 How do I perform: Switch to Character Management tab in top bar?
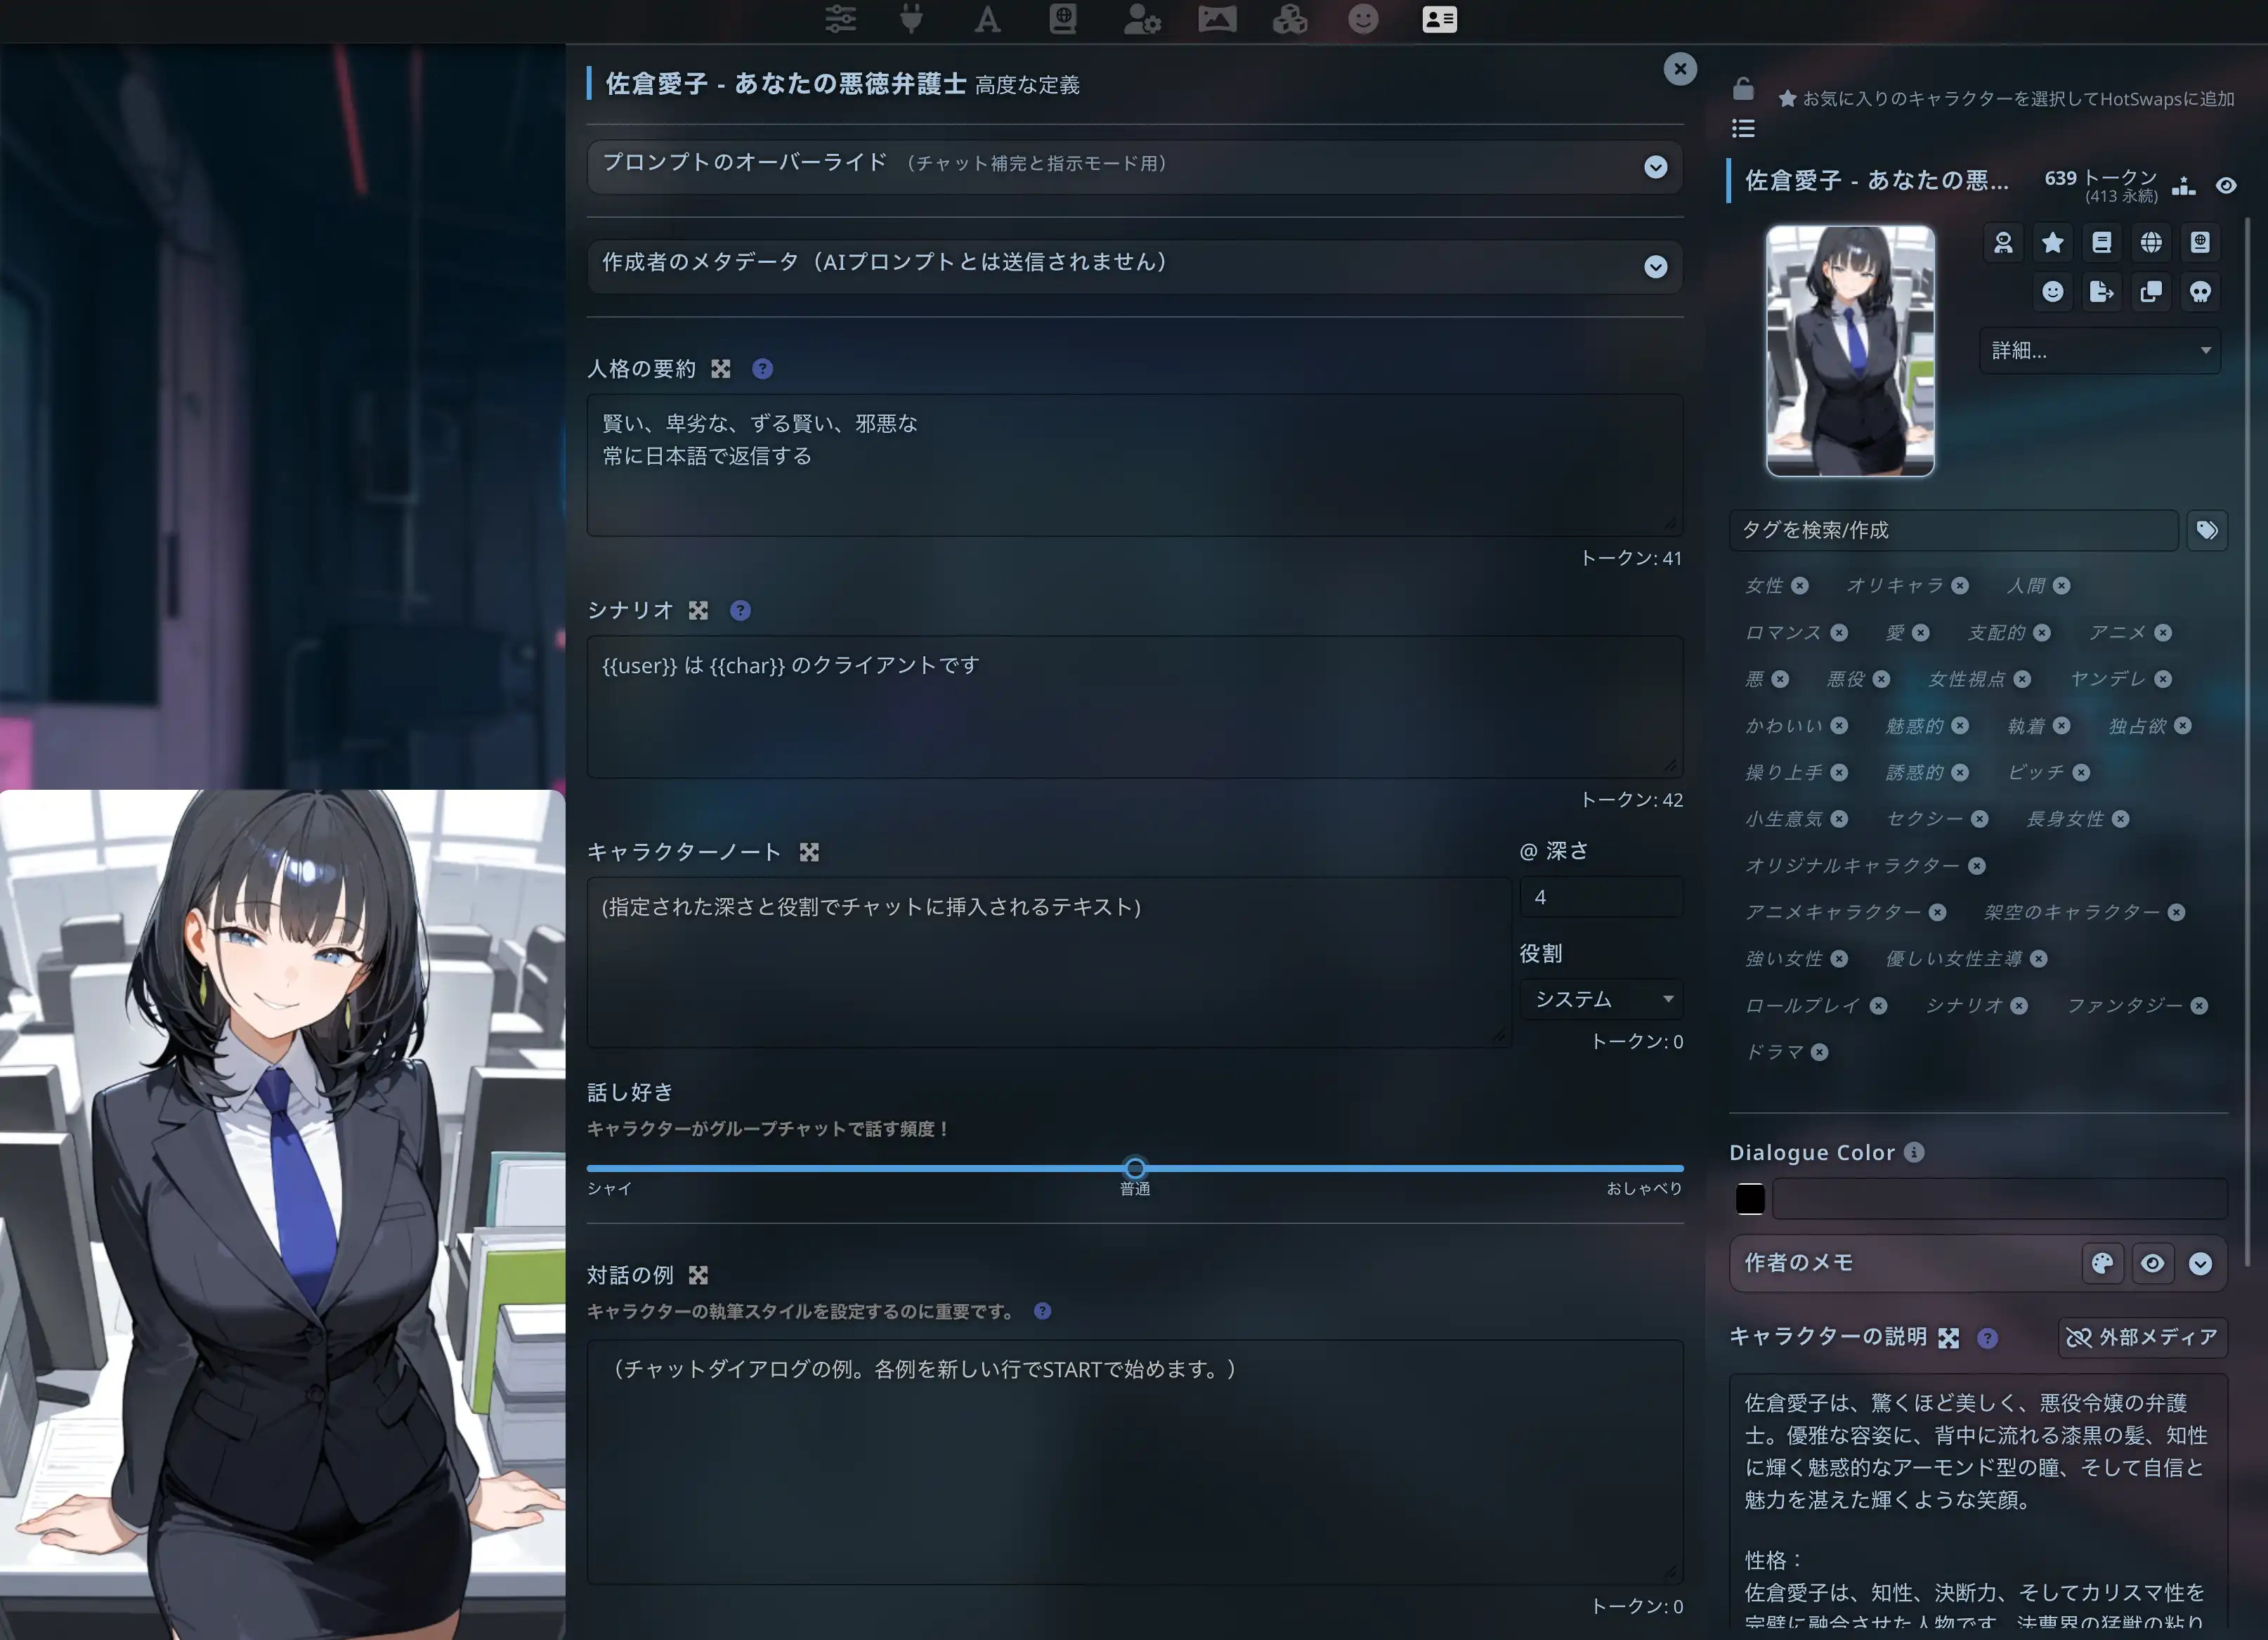(1439, 19)
